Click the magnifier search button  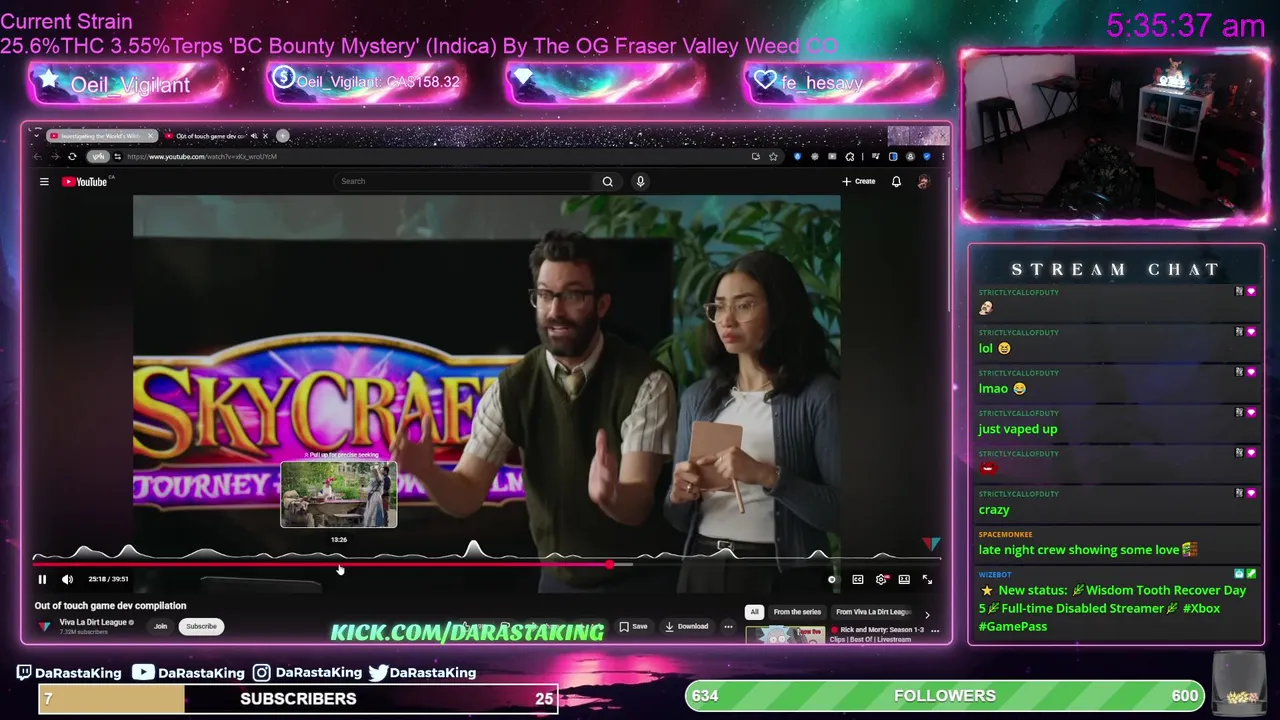point(607,181)
